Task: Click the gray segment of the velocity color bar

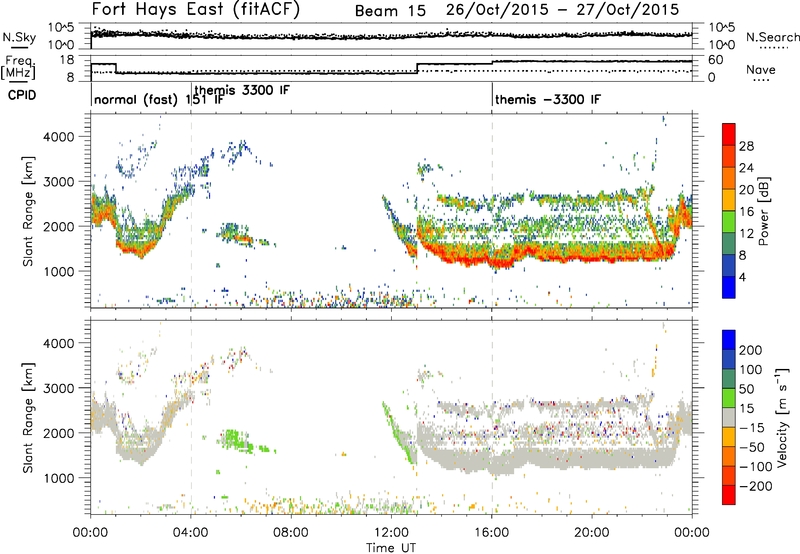Action: 729,417
